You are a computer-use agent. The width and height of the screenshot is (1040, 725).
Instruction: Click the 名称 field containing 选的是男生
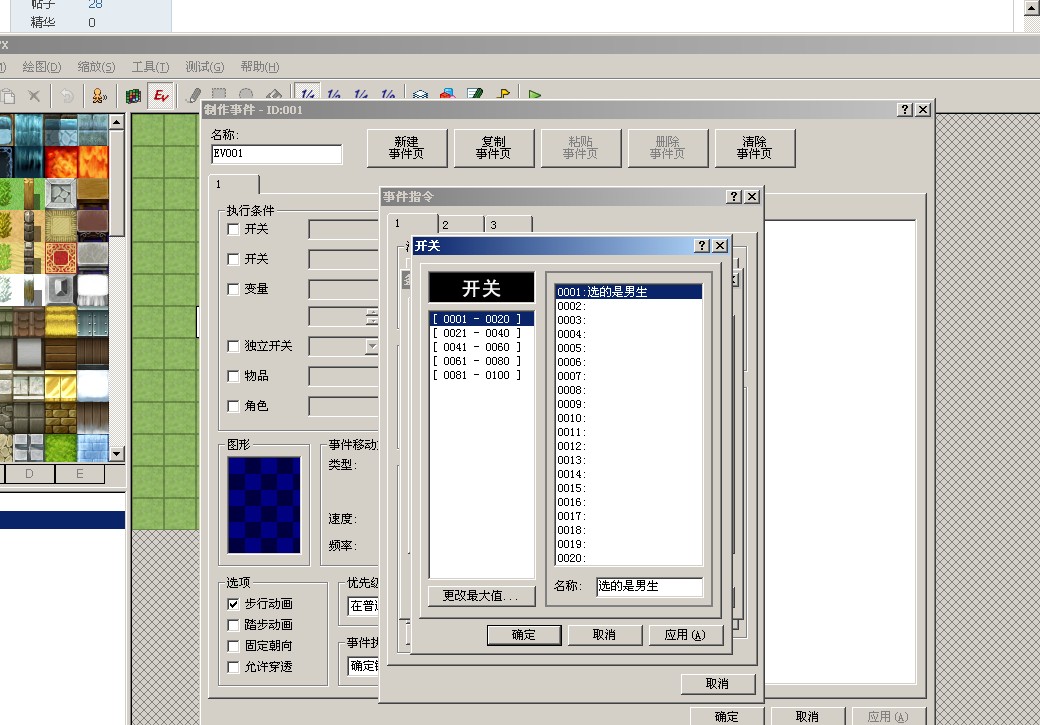click(x=649, y=586)
